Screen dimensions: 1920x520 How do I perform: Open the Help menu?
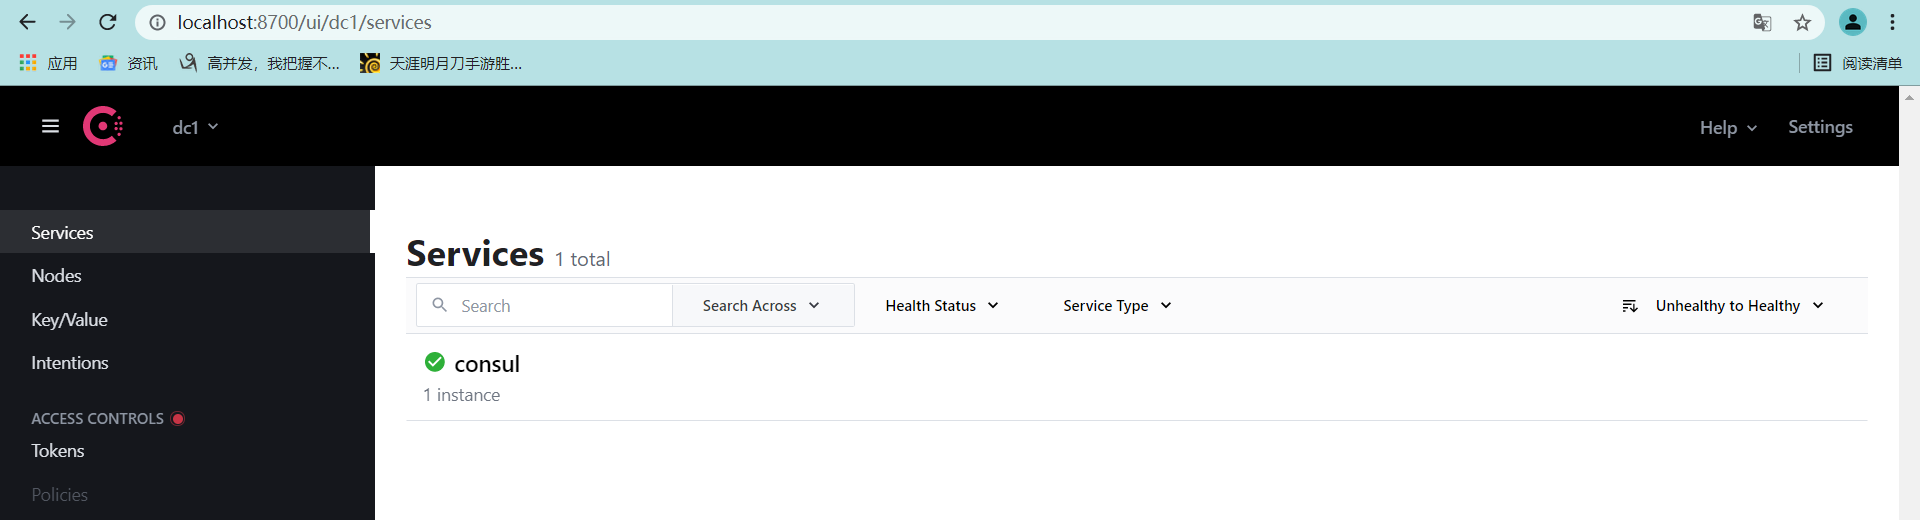click(x=1728, y=127)
